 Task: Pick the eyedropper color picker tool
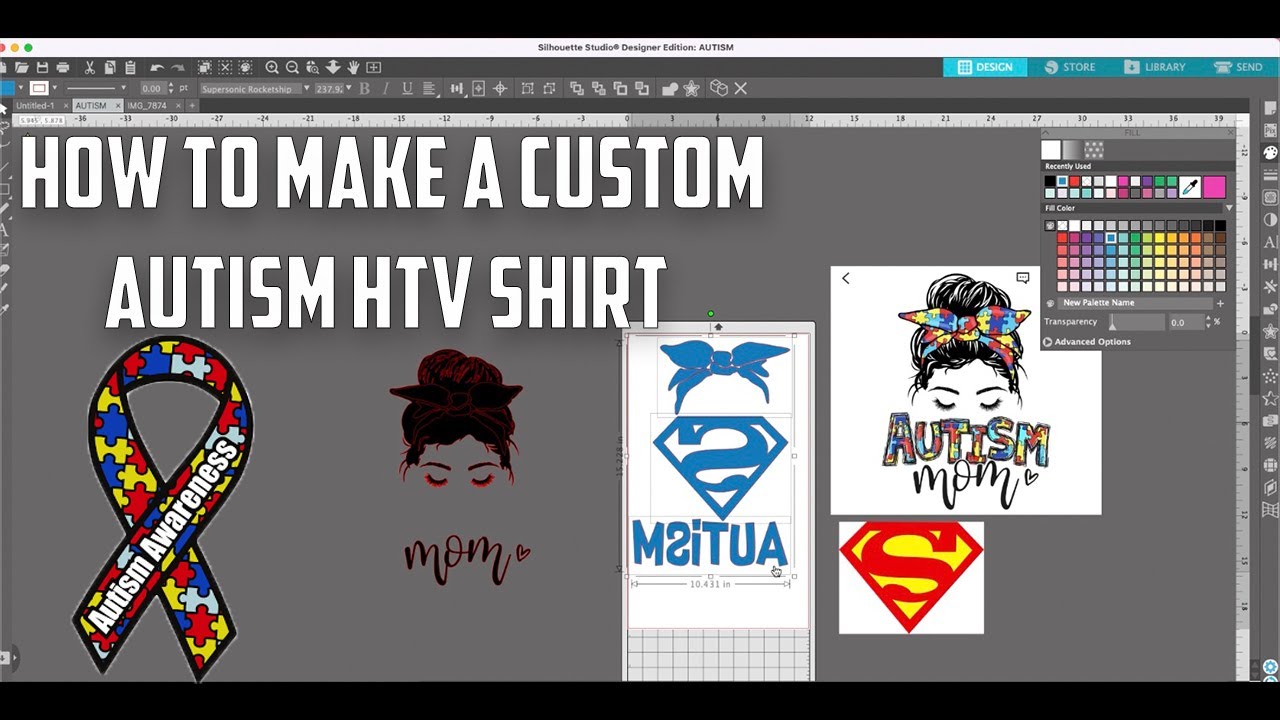(1190, 187)
